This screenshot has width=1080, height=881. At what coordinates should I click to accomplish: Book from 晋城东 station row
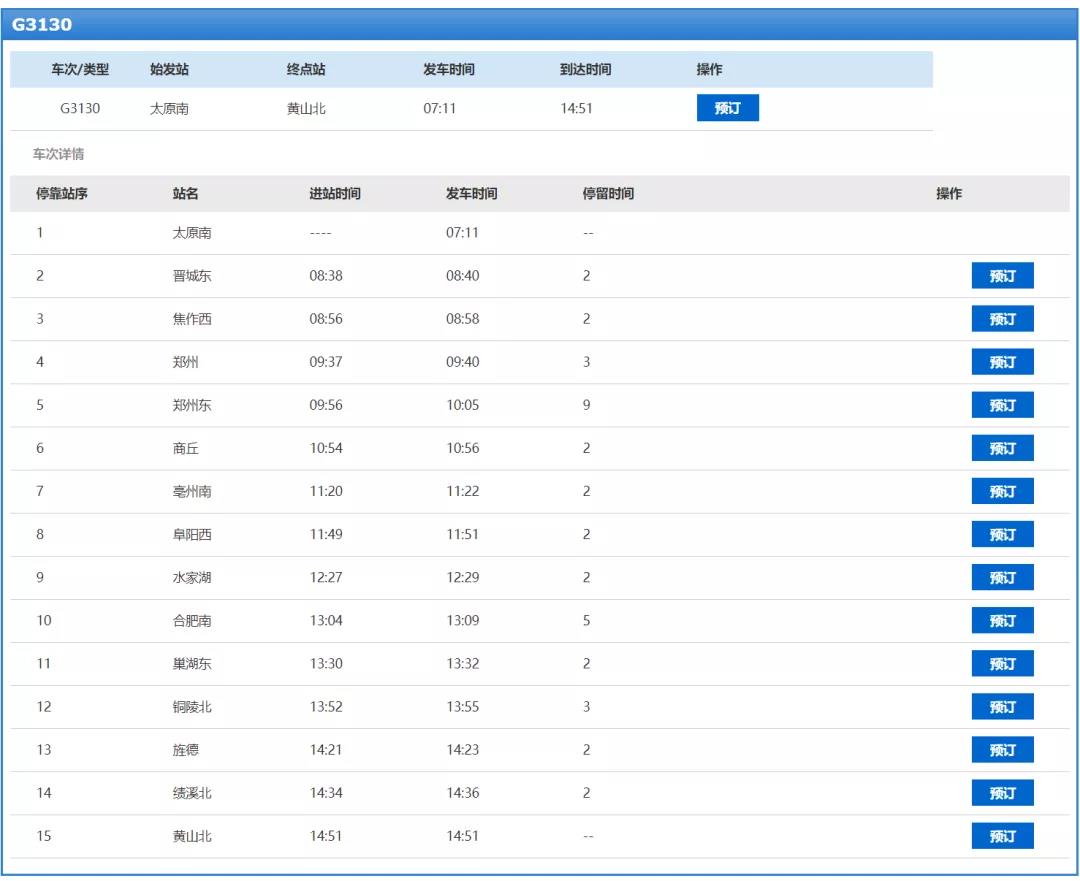[x=1002, y=276]
